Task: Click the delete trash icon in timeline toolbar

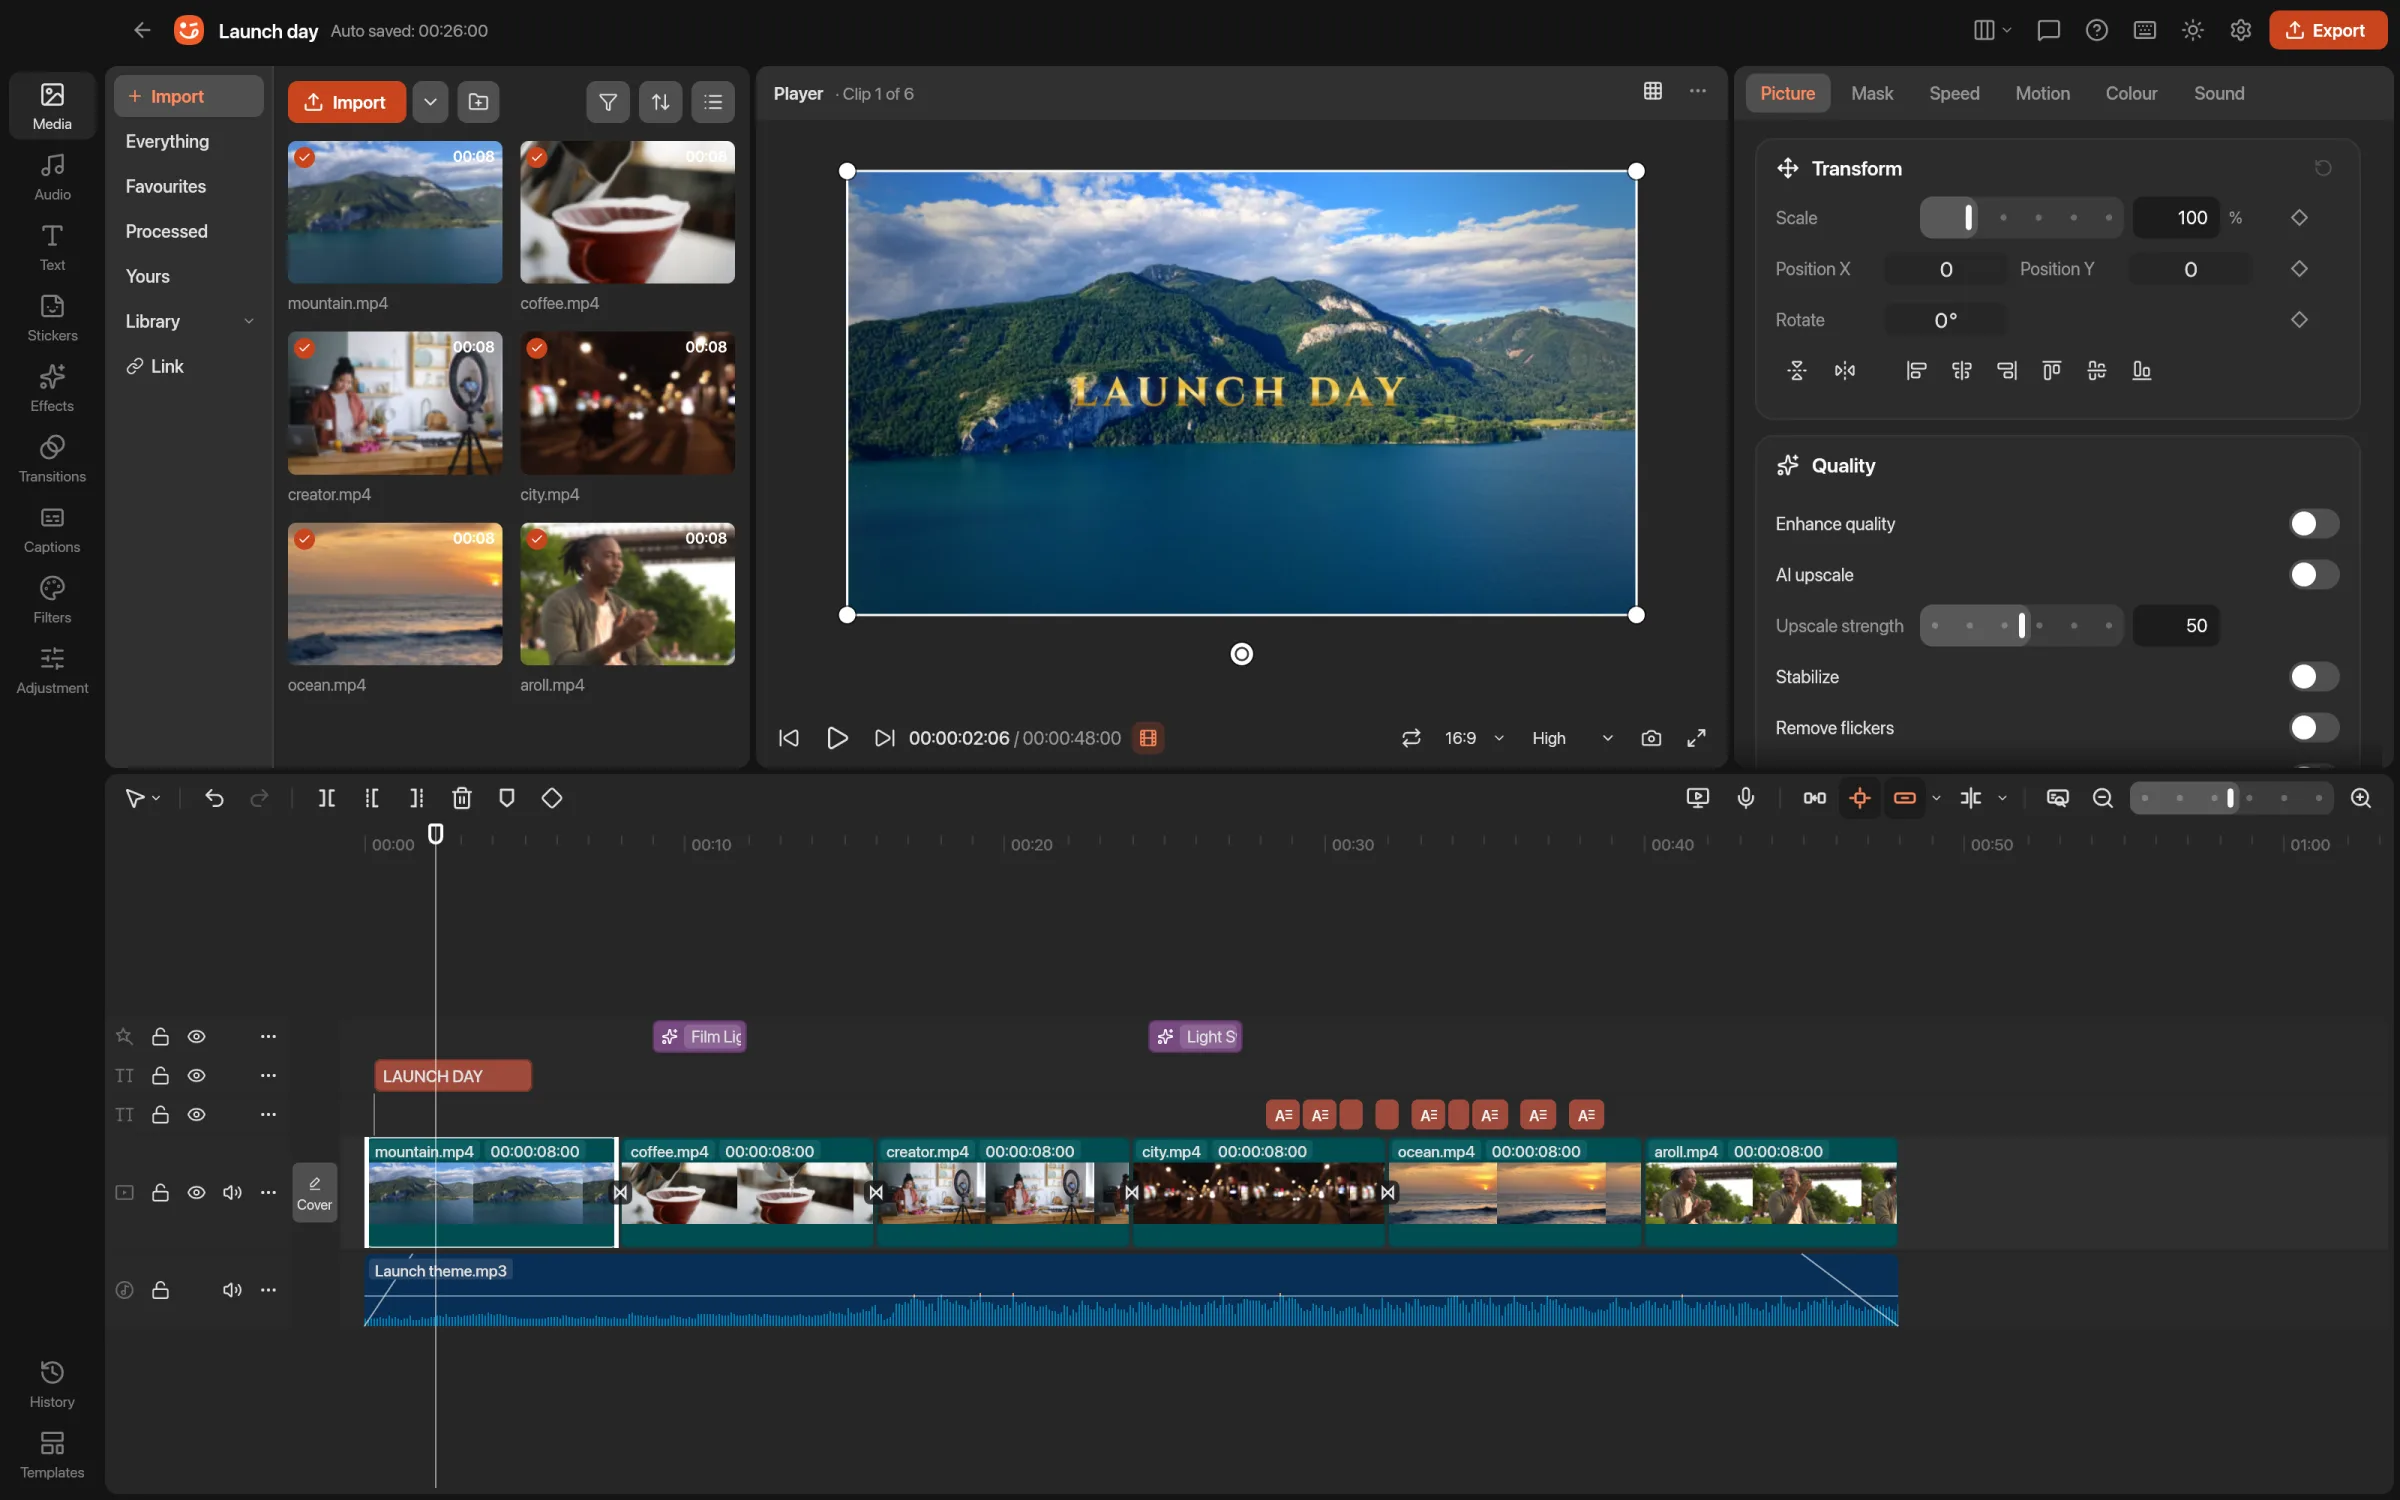Action: pyautogui.click(x=461, y=798)
